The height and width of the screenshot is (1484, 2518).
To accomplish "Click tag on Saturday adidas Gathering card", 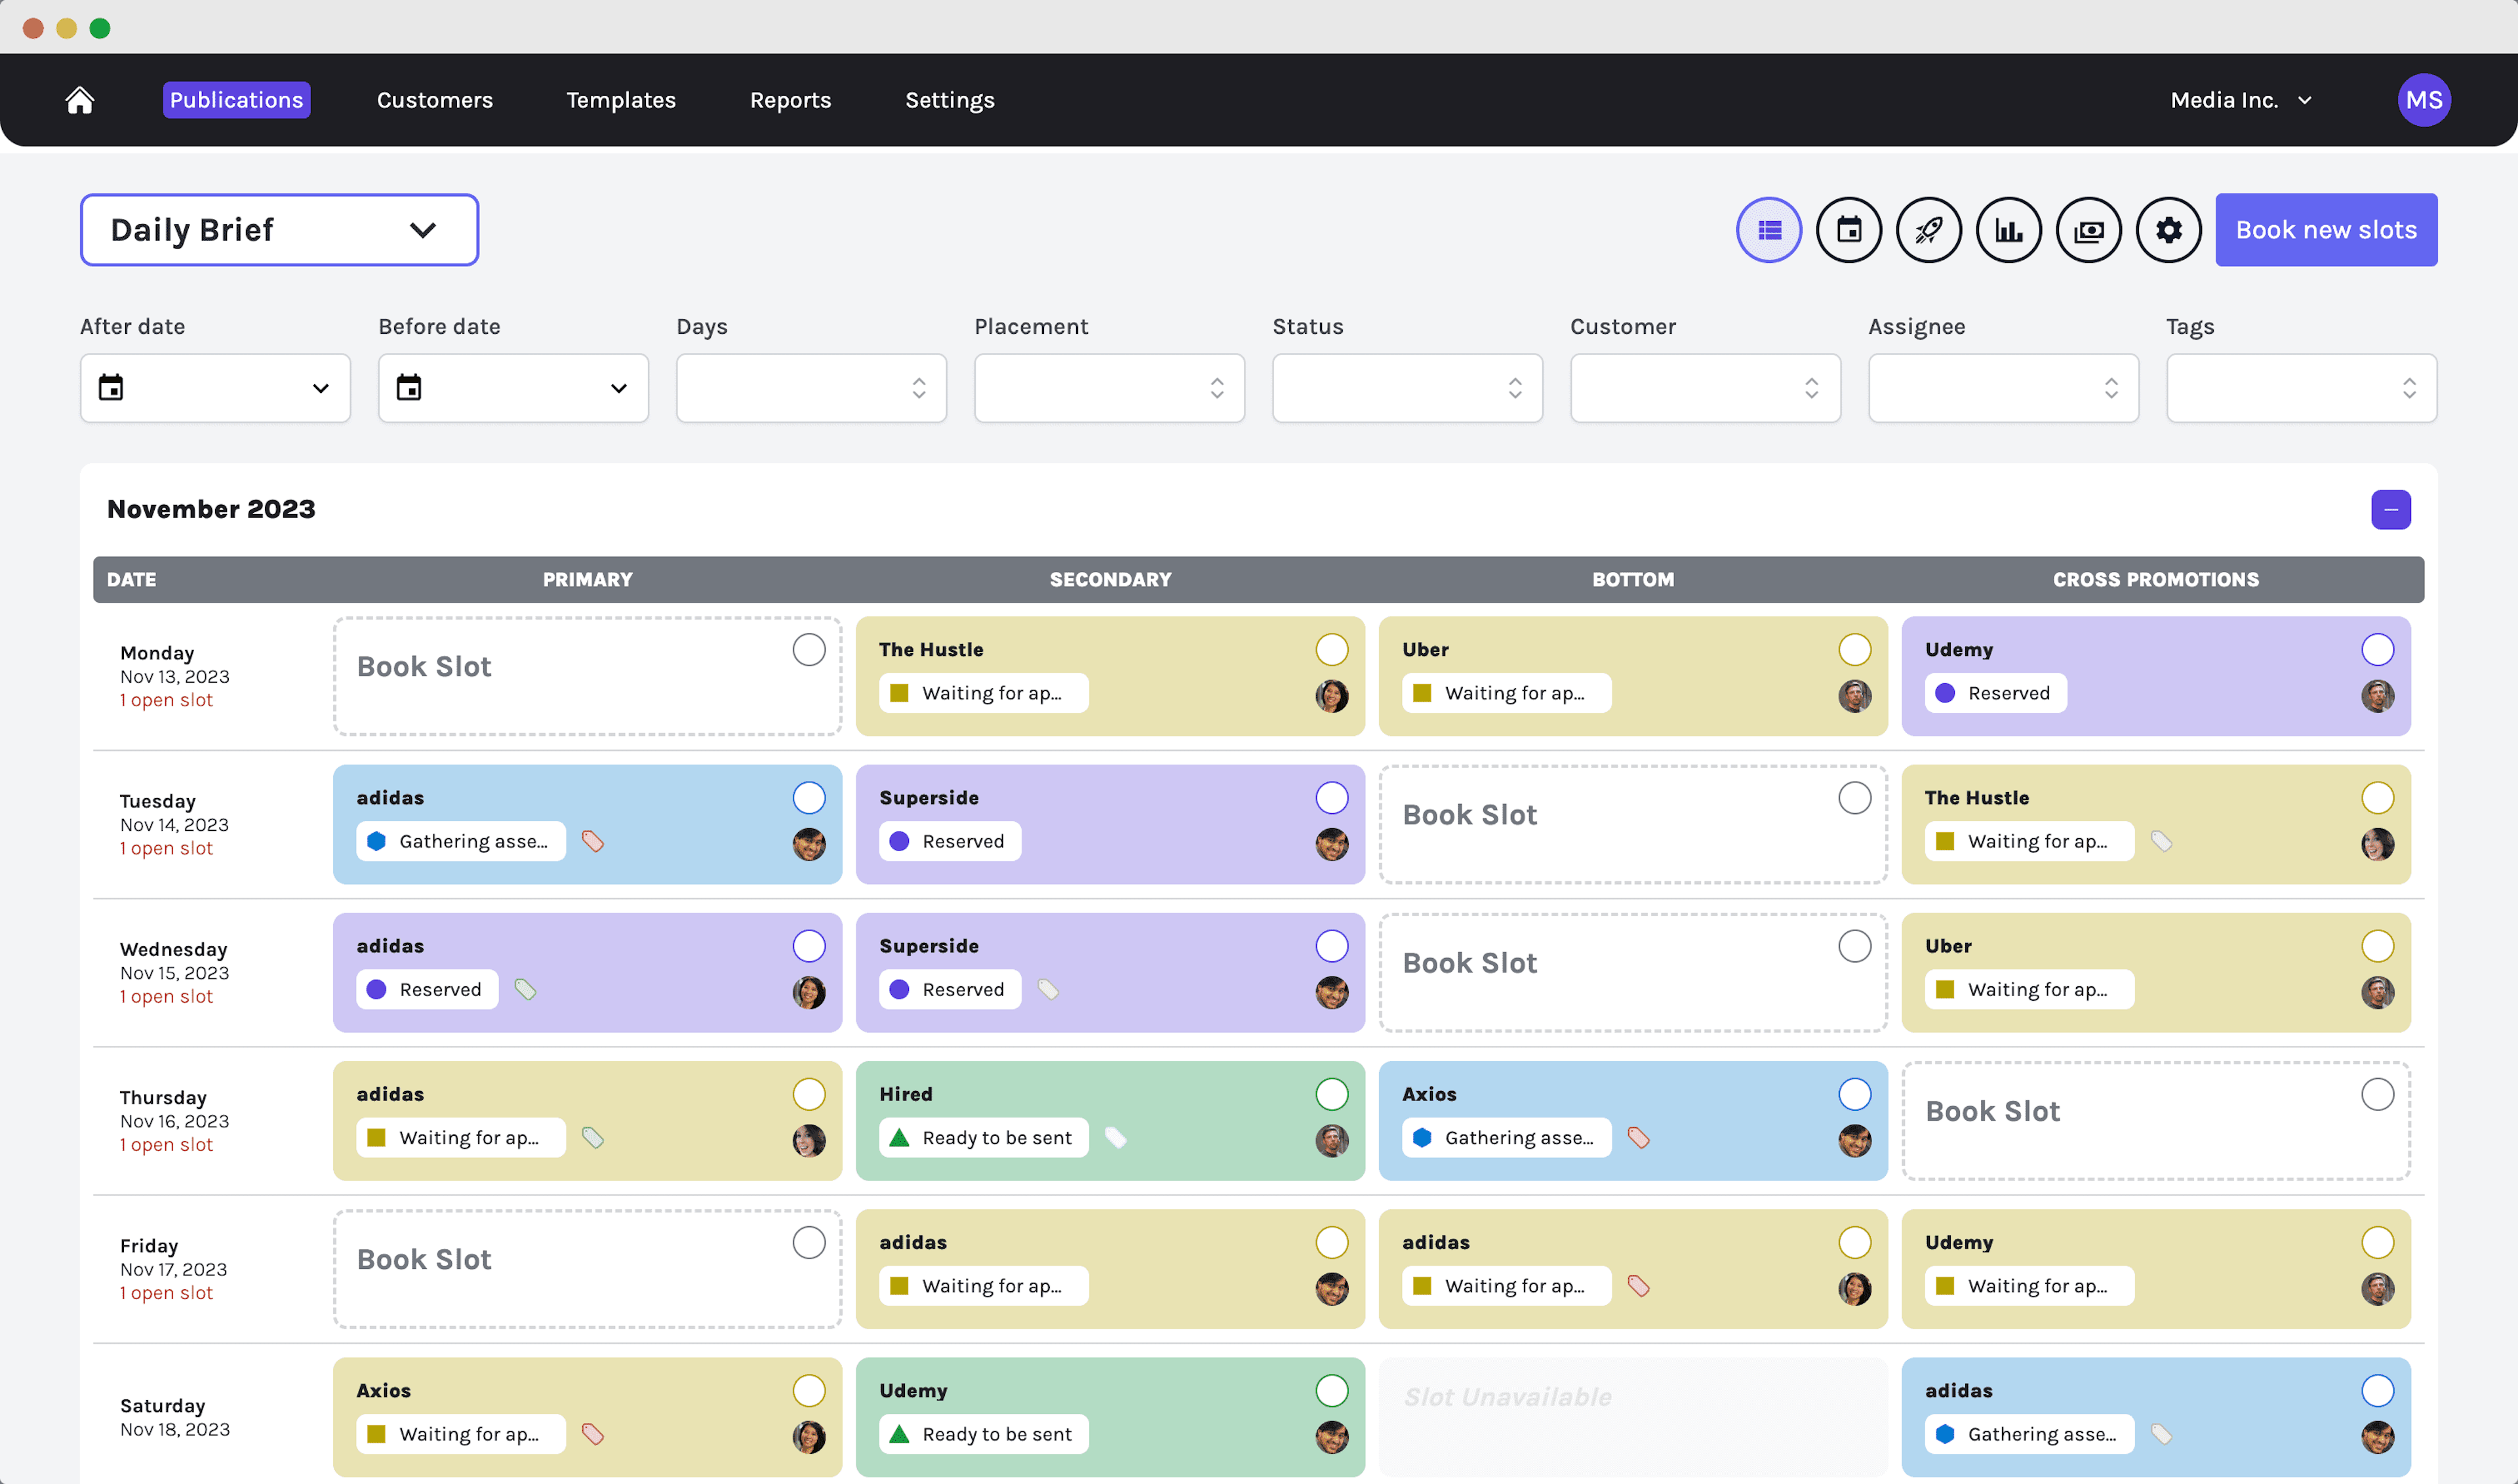I will coord(2162,1433).
